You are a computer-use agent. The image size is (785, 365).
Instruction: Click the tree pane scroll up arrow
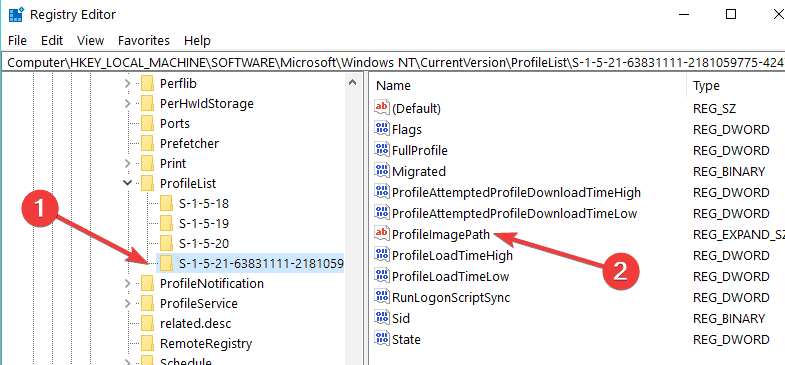pos(352,82)
